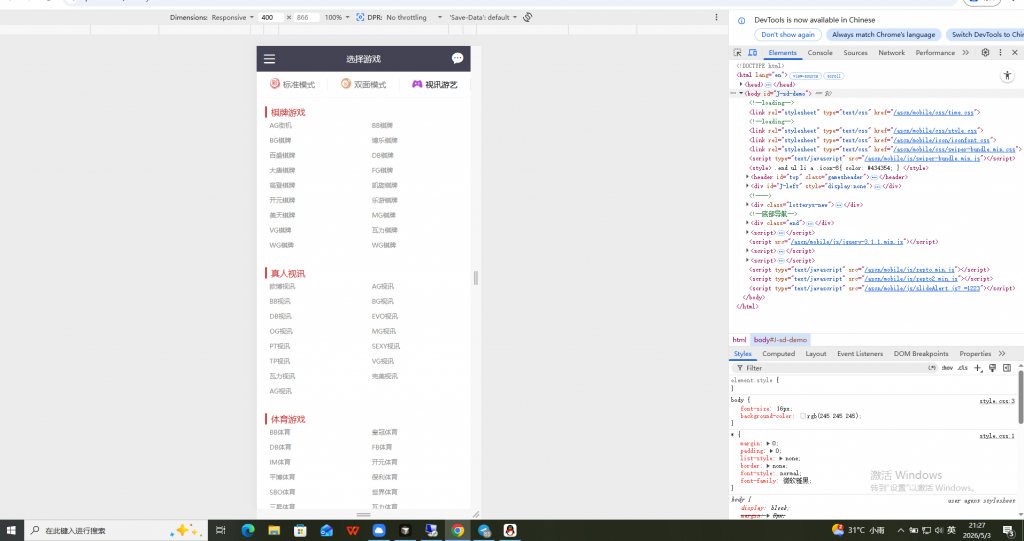Expand the margin shorthand triangle in the * rule
Viewport: 1024px width, 541px height.
[769, 443]
